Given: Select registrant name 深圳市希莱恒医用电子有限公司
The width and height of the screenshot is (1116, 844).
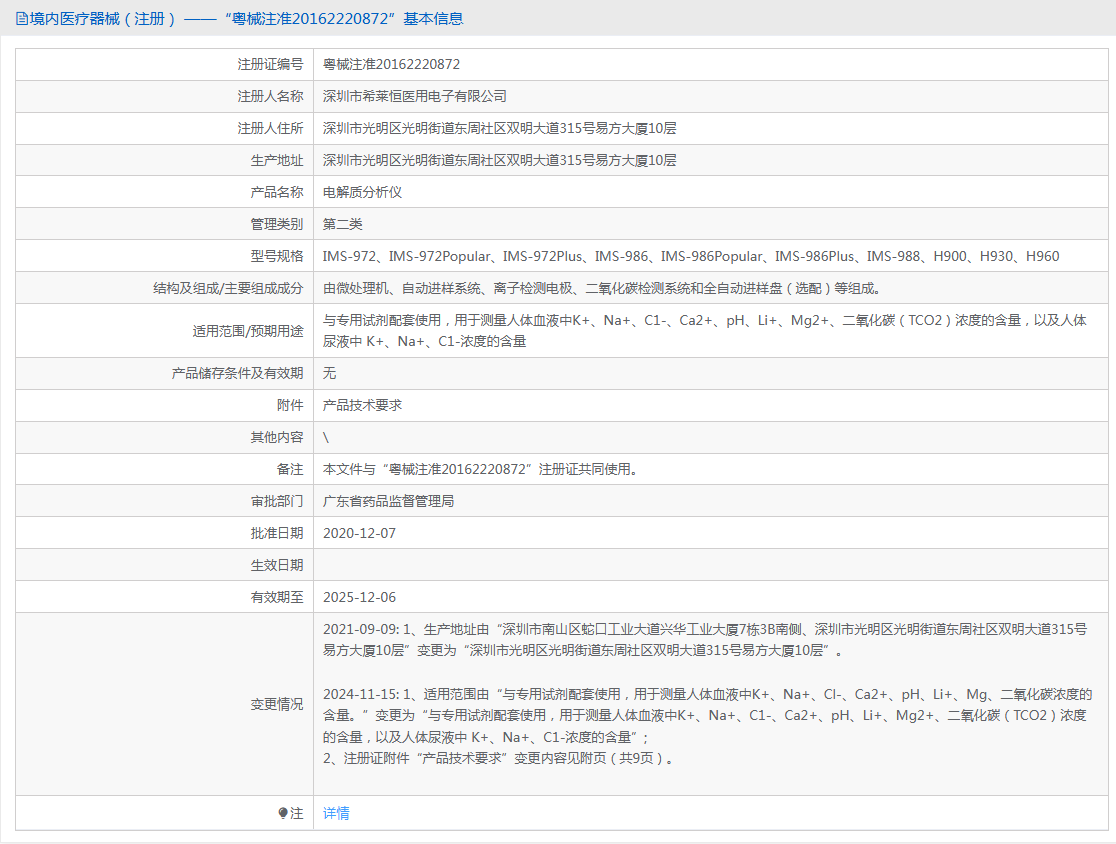Looking at the screenshot, I should coord(415,96).
